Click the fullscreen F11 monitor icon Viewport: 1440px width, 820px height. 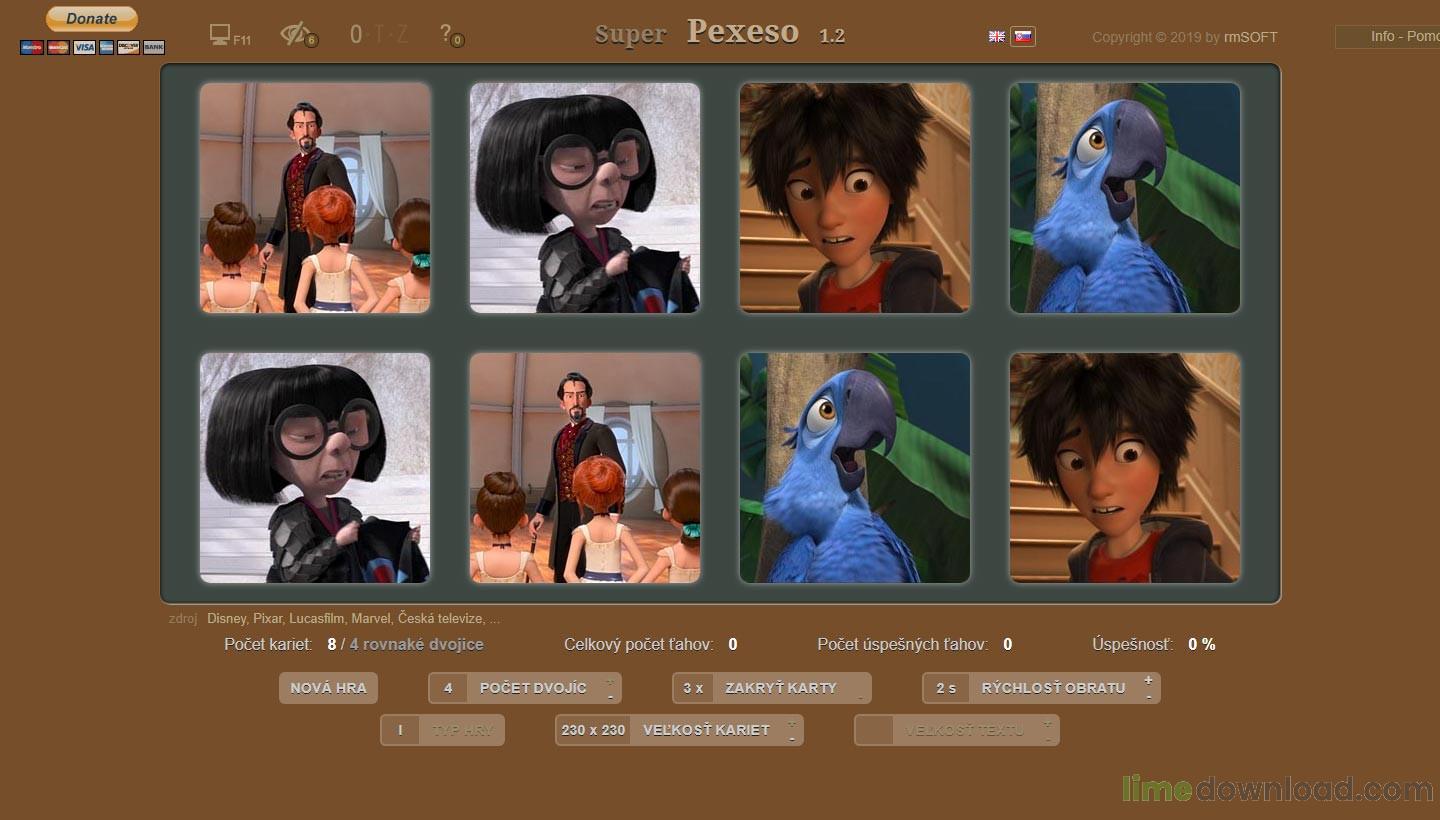click(221, 35)
